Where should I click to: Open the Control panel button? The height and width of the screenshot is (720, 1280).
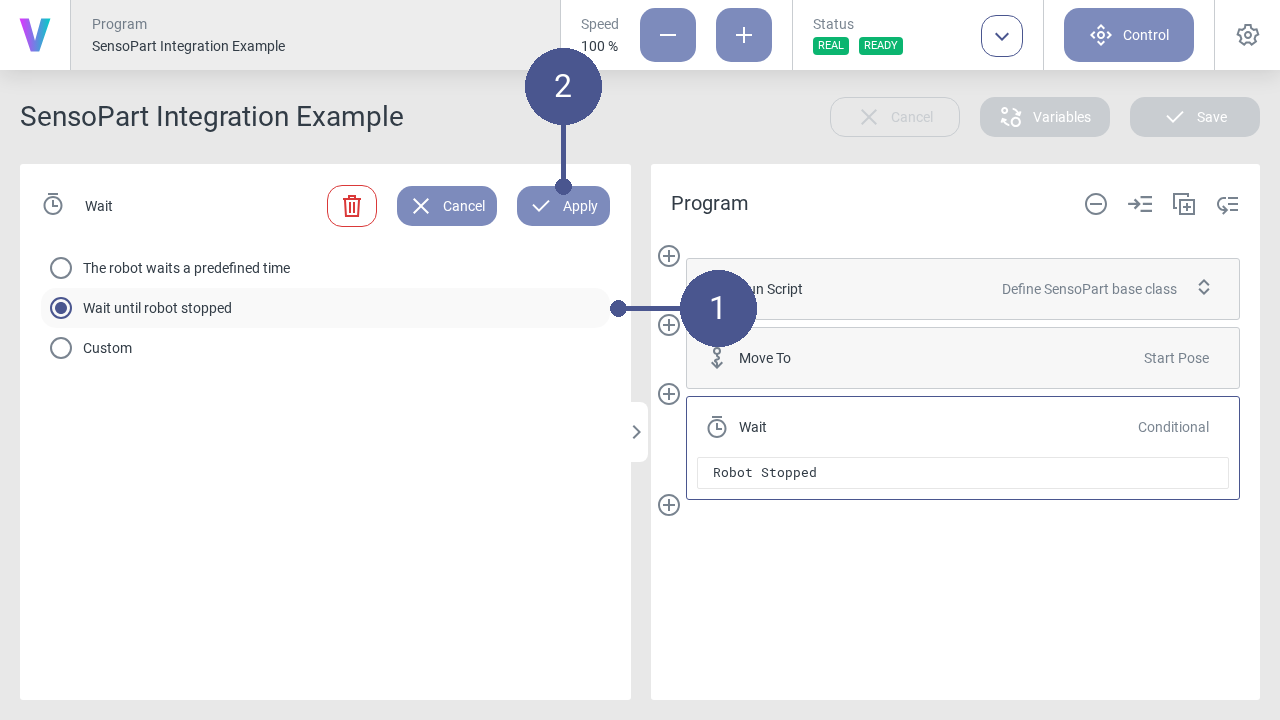coord(1129,35)
